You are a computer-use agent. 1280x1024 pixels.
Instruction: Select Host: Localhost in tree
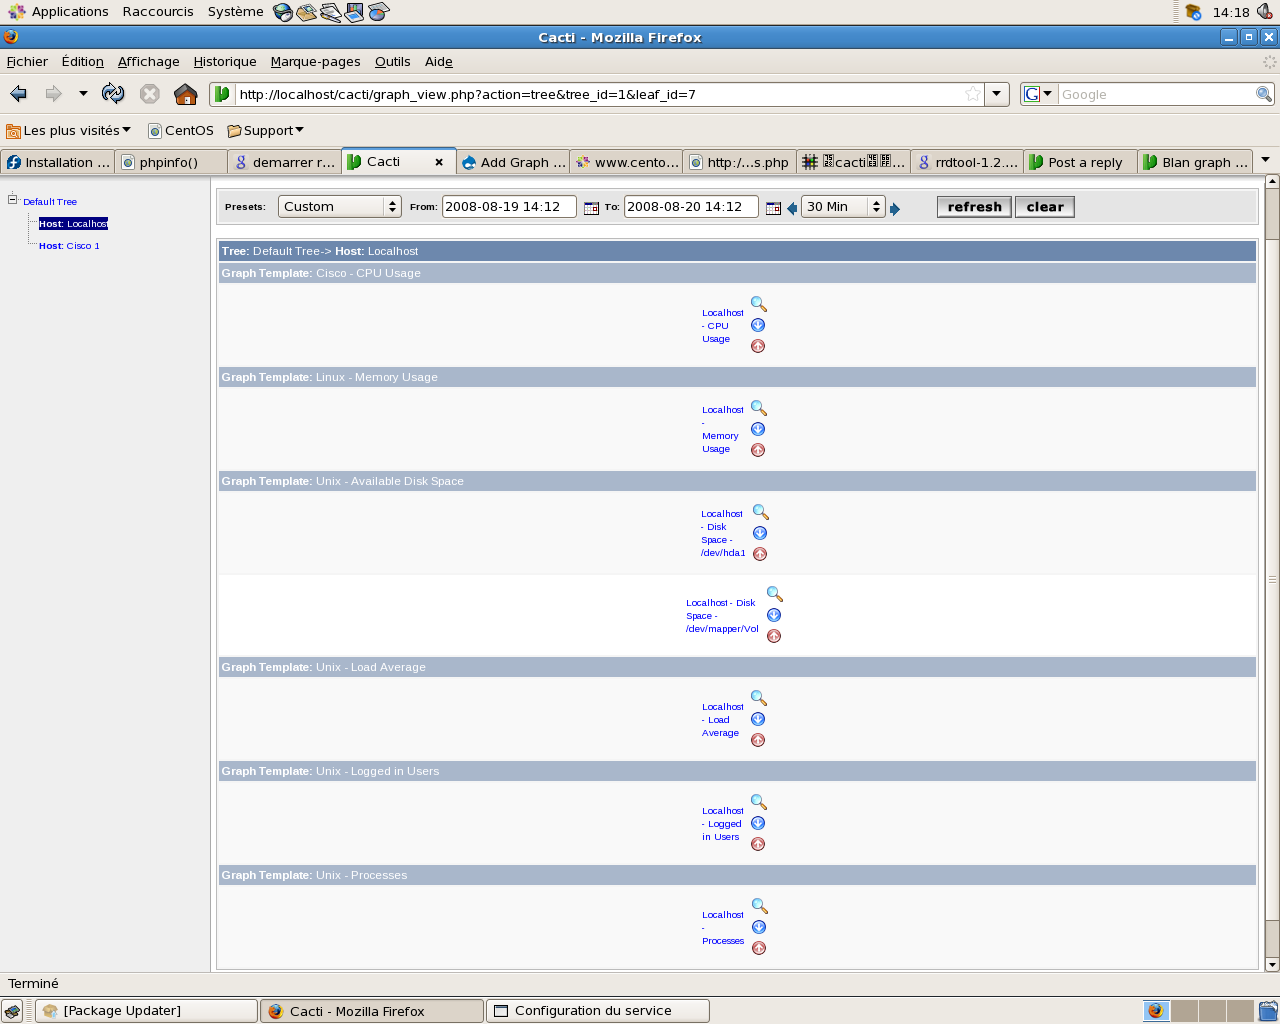click(73, 224)
